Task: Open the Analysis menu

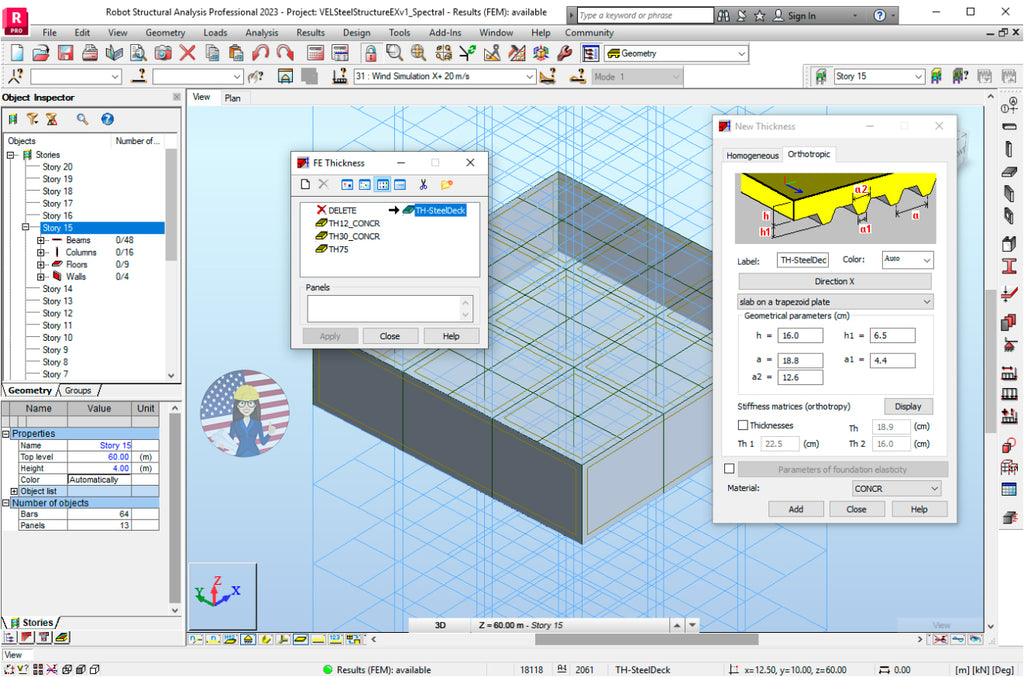Action: 261,32
